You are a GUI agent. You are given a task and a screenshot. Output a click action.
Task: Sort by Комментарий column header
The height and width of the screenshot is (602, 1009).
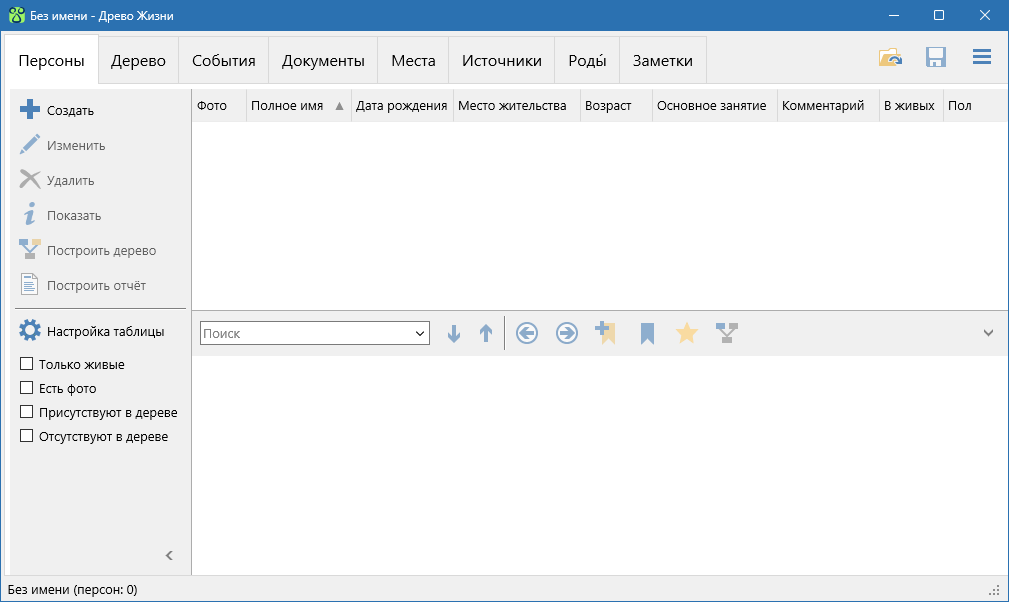click(828, 105)
